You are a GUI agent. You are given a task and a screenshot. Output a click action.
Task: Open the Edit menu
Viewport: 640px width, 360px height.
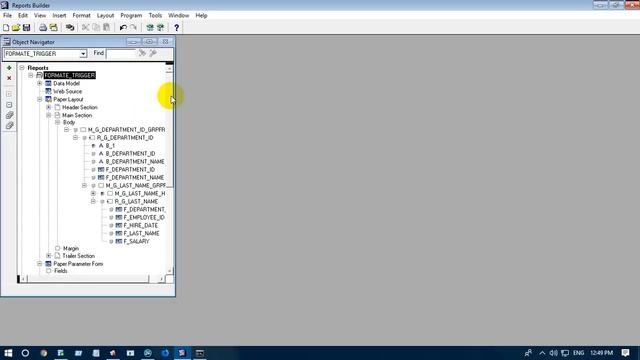[x=23, y=16]
